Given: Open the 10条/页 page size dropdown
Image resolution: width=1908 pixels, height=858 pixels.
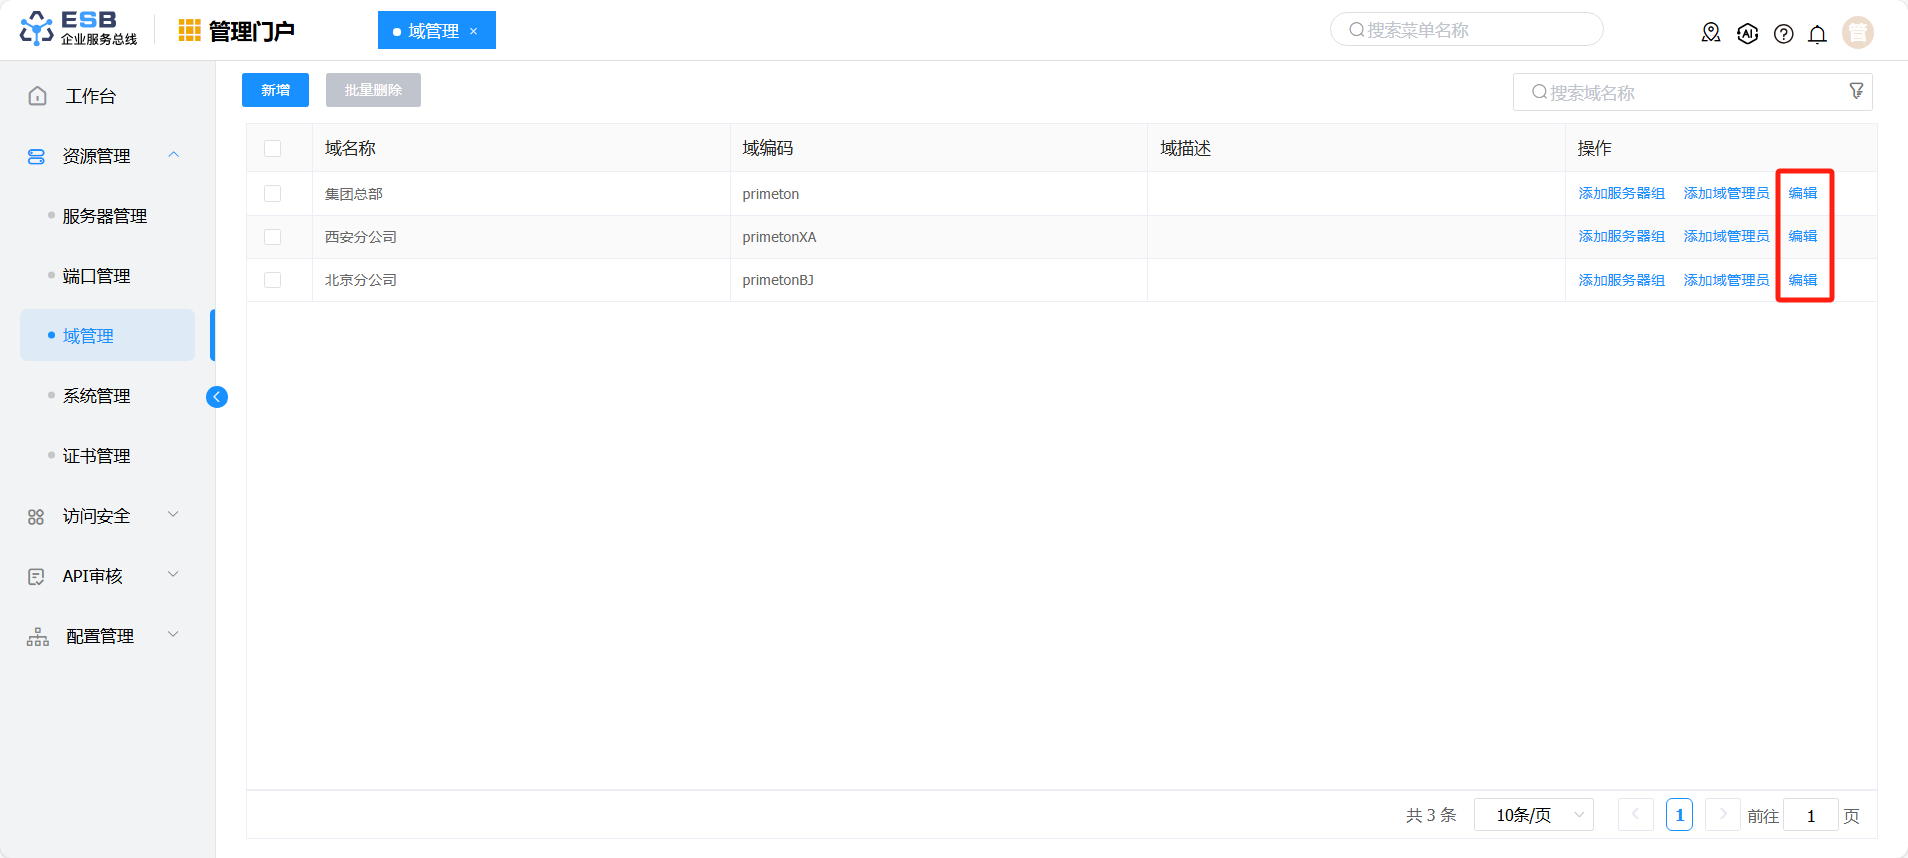Looking at the screenshot, I should (x=1534, y=815).
